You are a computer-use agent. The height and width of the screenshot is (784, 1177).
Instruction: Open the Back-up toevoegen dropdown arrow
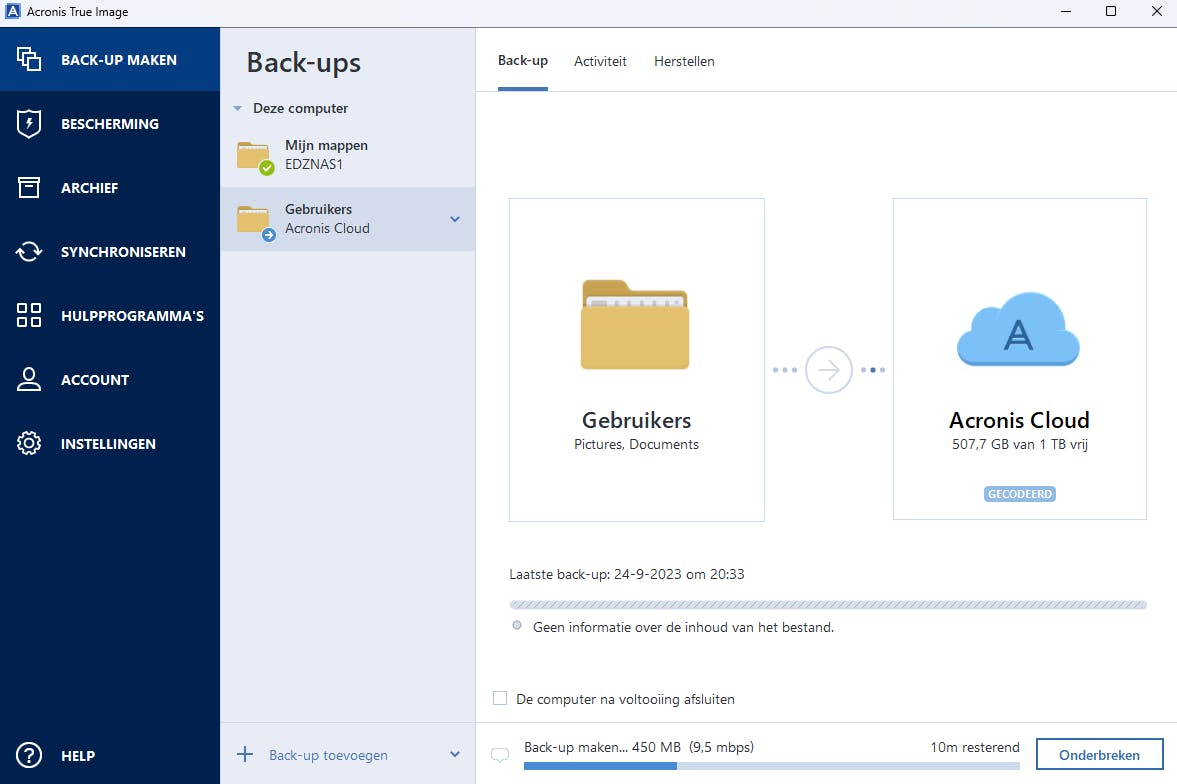point(455,754)
